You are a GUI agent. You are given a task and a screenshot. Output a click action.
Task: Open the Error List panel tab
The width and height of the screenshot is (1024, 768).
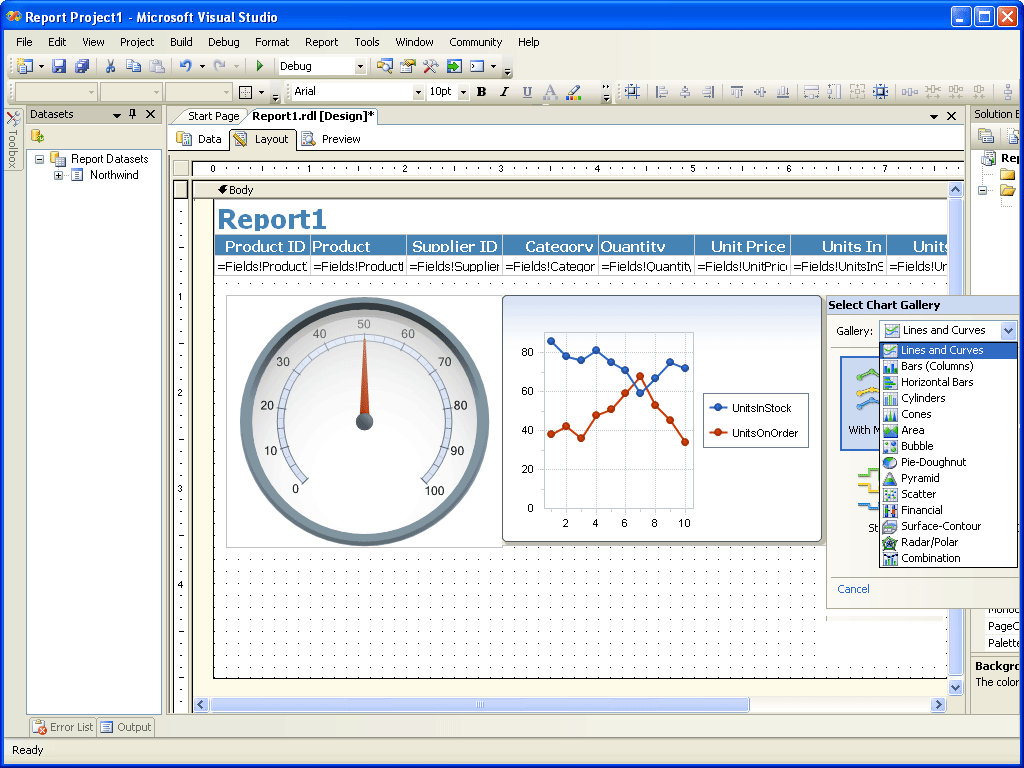(x=63, y=727)
